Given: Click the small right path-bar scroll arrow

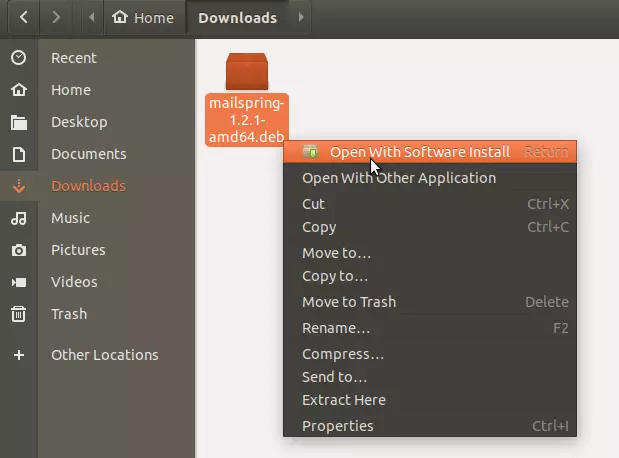Looking at the screenshot, I should [x=301, y=17].
